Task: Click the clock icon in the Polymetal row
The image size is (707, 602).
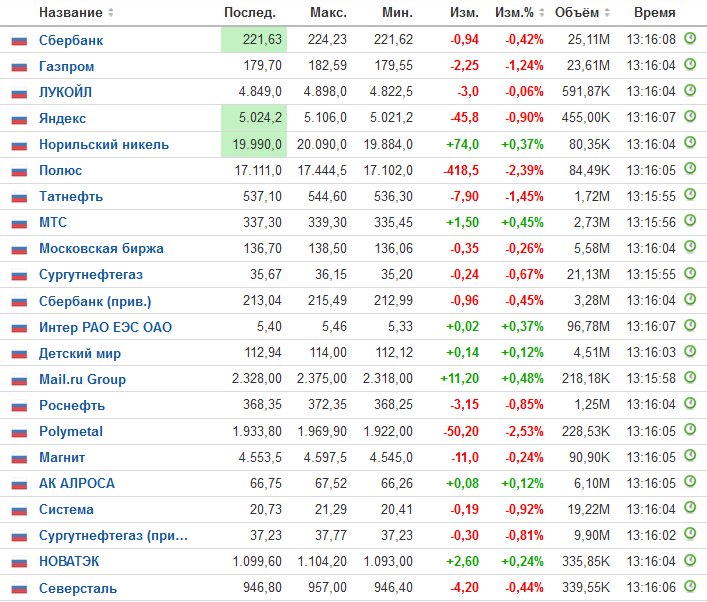Action: pyautogui.click(x=690, y=429)
